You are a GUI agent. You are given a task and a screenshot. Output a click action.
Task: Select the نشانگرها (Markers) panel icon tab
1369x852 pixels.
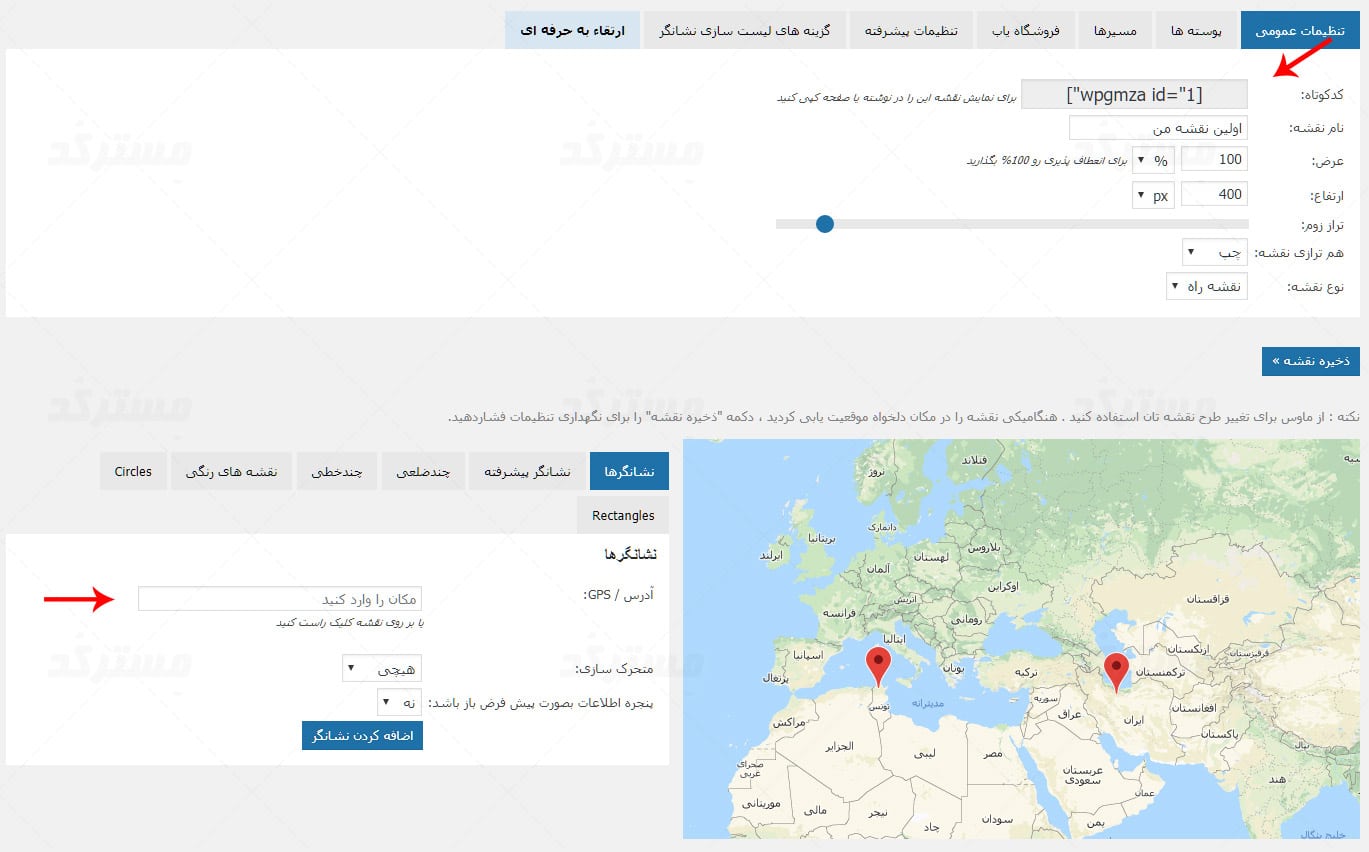[628, 470]
